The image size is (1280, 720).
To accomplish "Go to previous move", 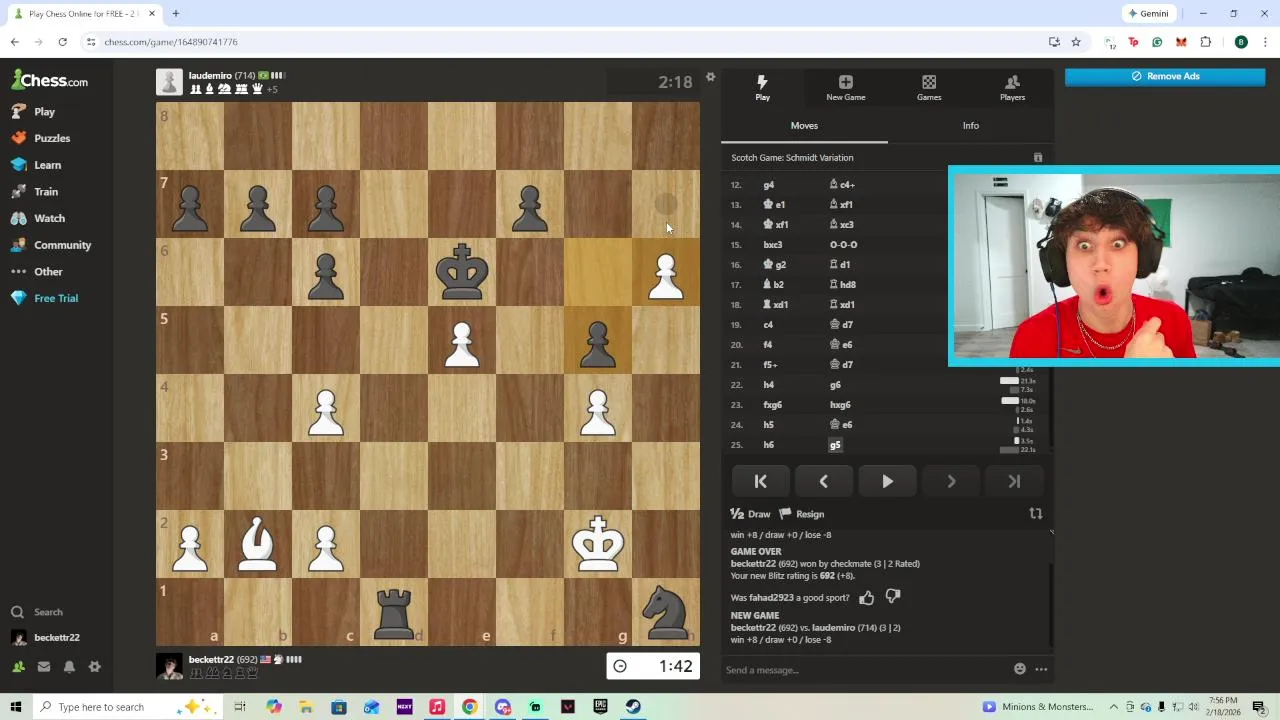I will pyautogui.click(x=823, y=482).
